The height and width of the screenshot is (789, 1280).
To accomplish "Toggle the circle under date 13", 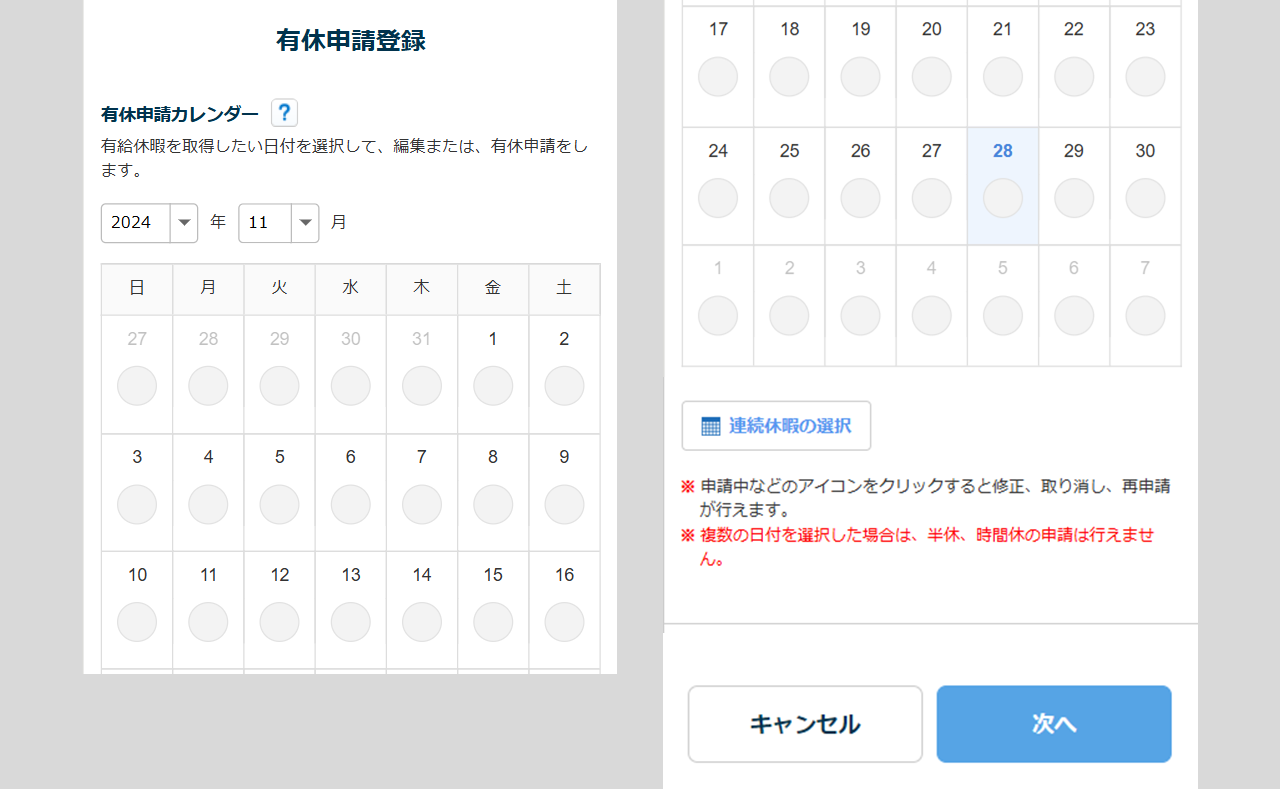I will [x=351, y=622].
